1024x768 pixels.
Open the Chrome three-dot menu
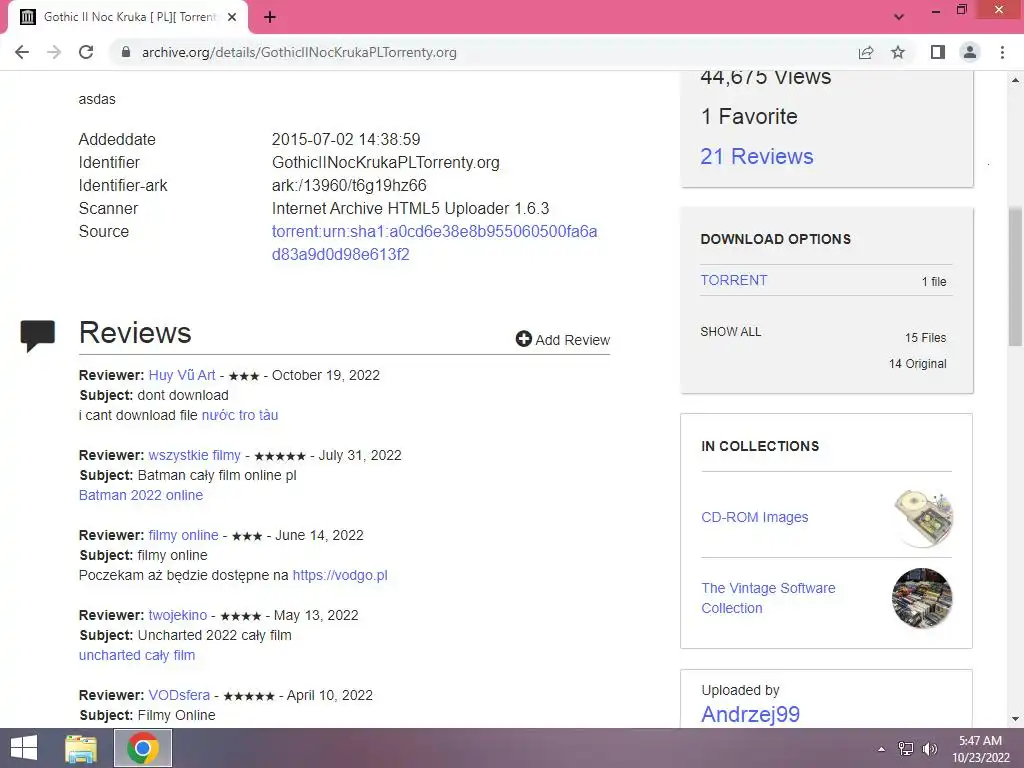(x=1002, y=52)
